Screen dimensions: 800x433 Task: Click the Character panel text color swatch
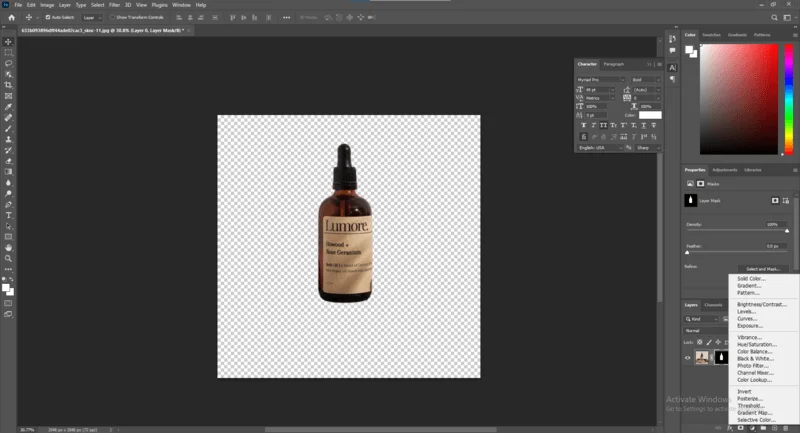tap(650, 115)
